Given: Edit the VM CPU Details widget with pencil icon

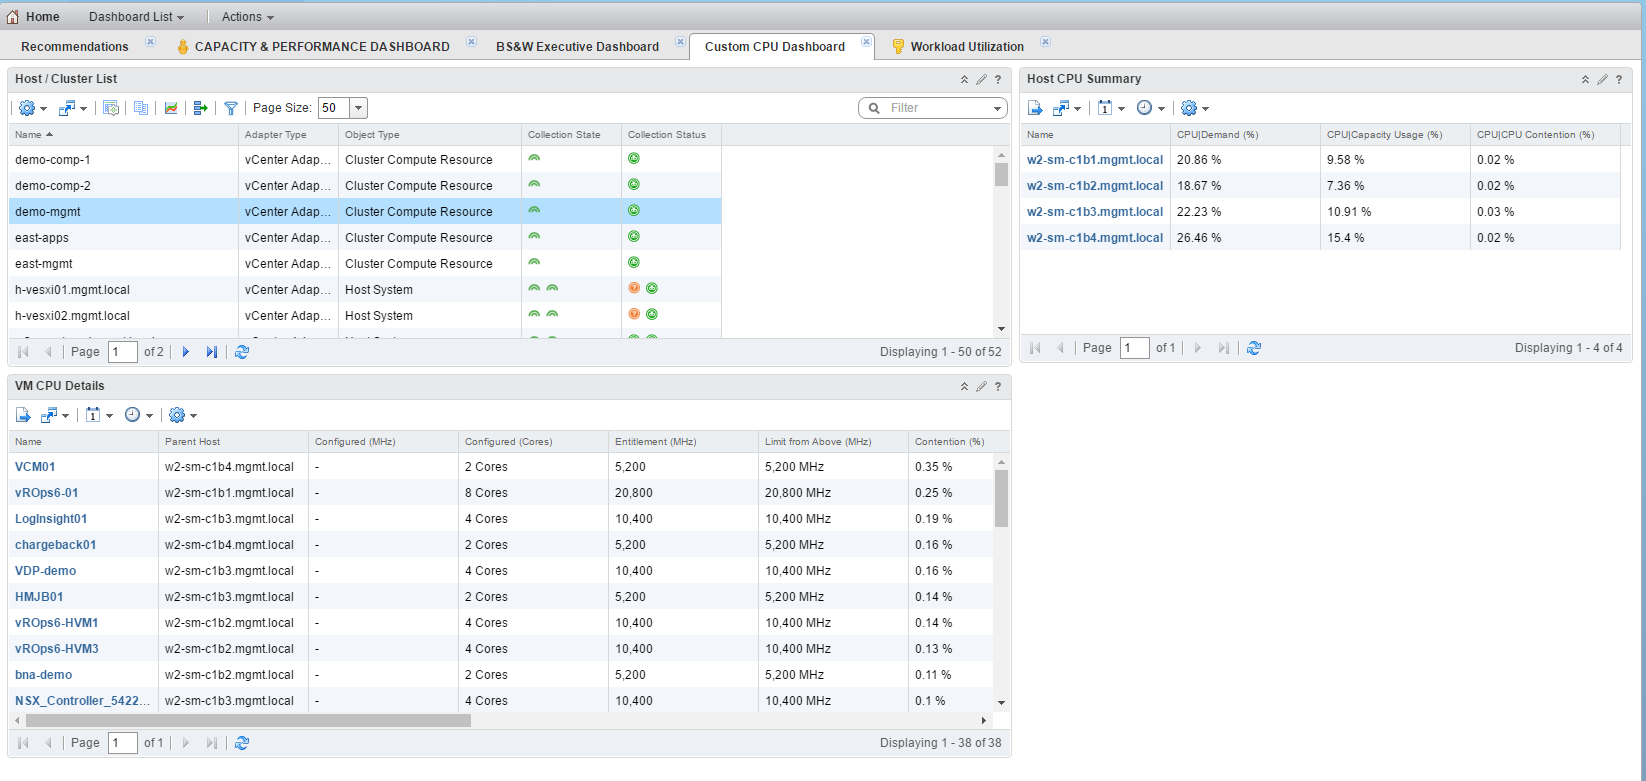Looking at the screenshot, I should 981,387.
